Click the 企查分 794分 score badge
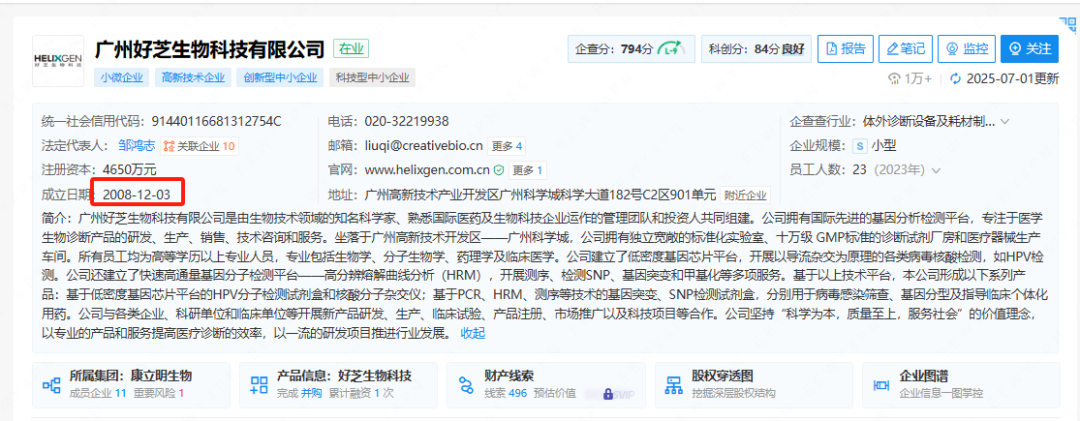This screenshot has width=1080, height=421. point(631,48)
